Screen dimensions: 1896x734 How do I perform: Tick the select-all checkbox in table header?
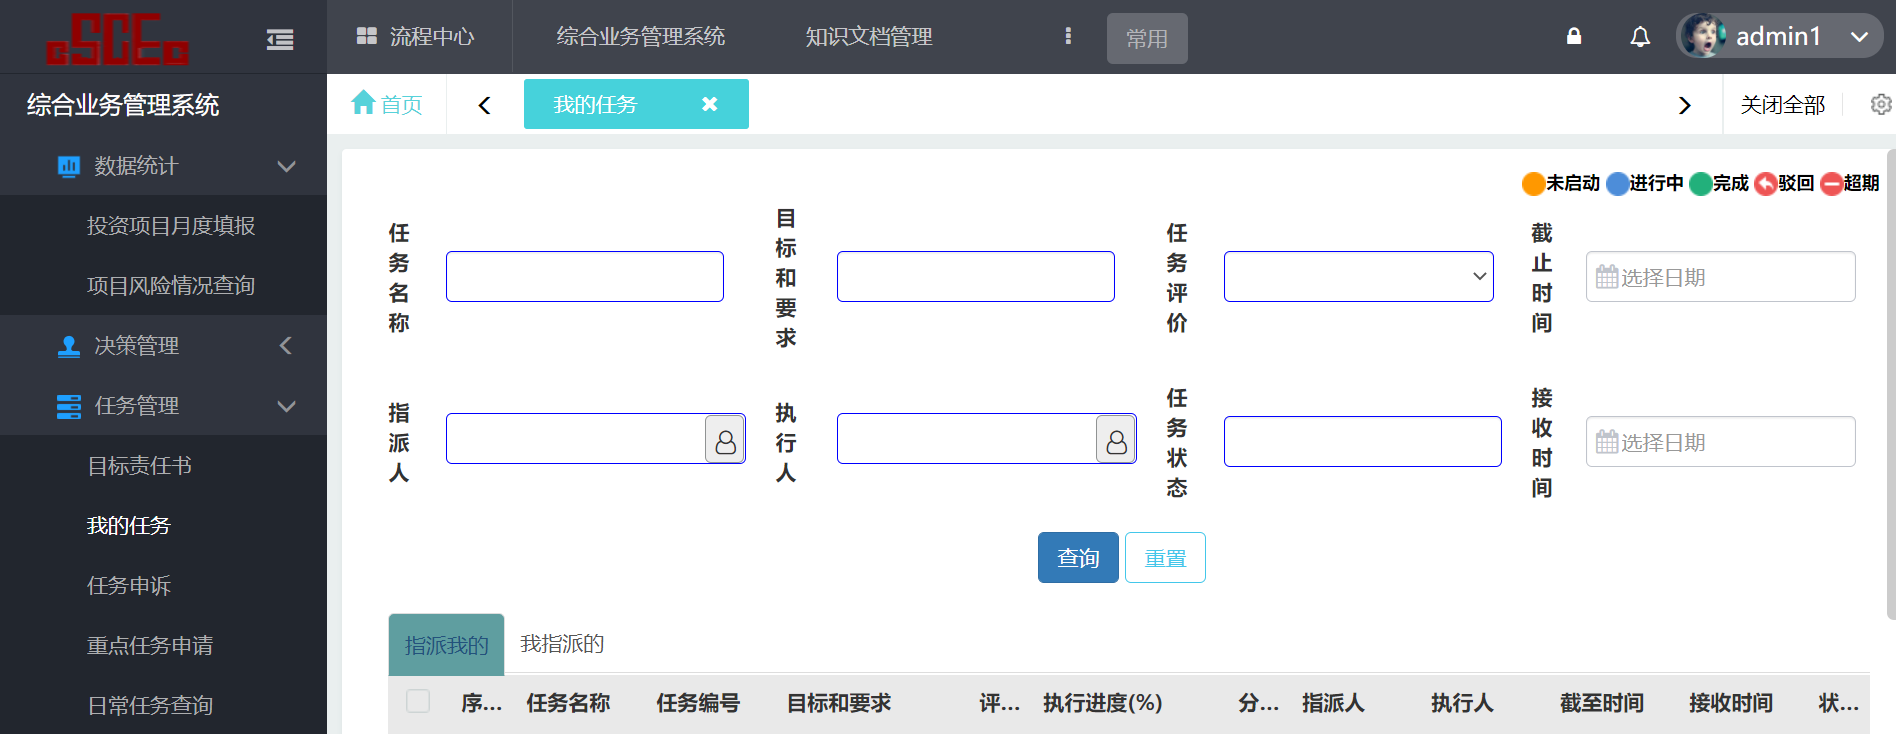[x=418, y=702]
